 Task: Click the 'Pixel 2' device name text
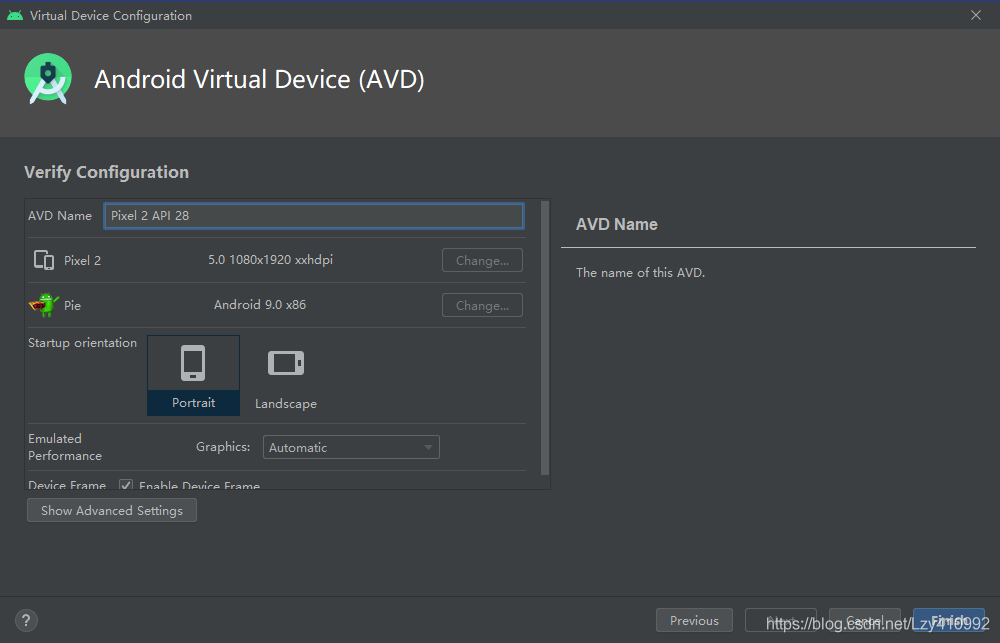[x=82, y=260]
